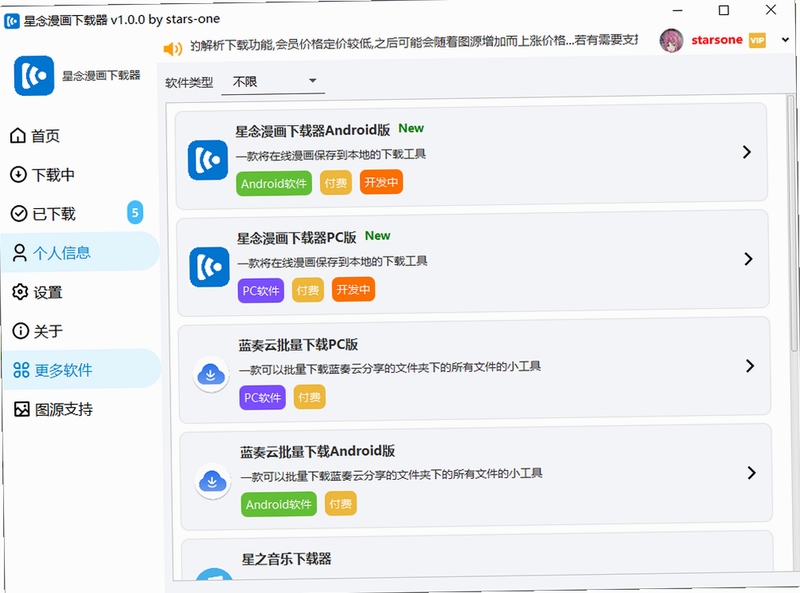This screenshot has height=593, width=800.
Task: Click the title bar app icon
Action: tap(12, 21)
